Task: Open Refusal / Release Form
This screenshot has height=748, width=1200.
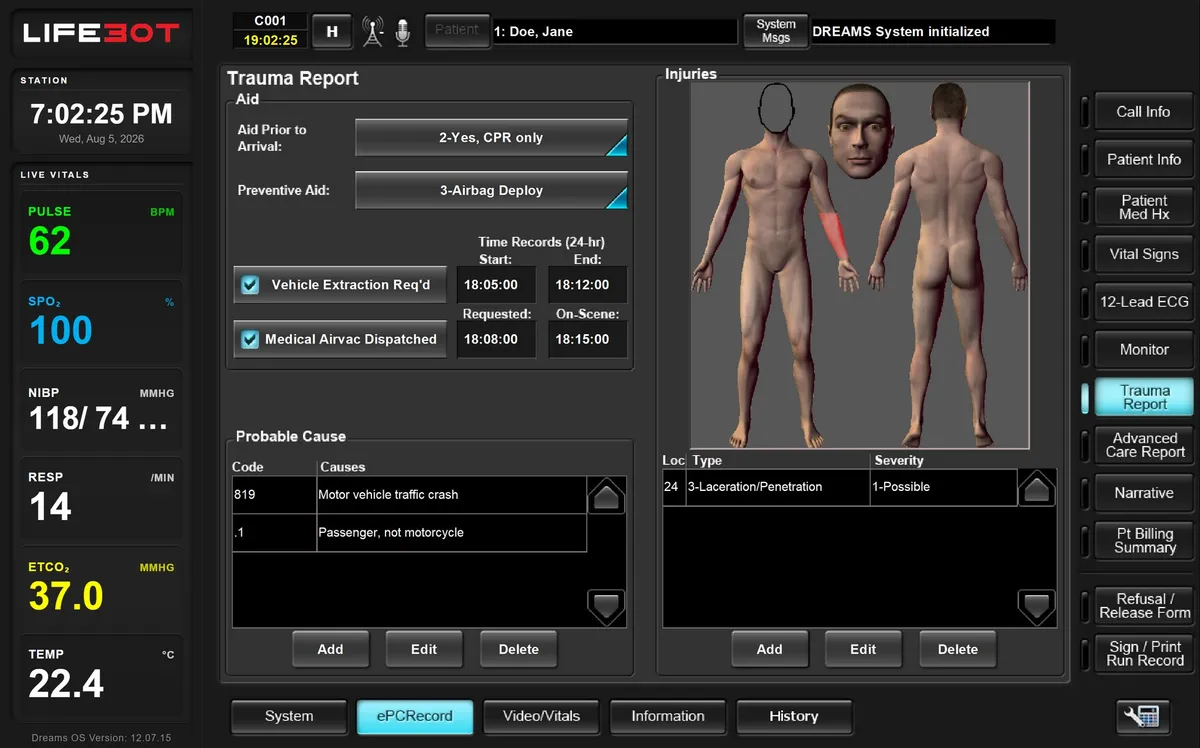Action: pos(1143,606)
